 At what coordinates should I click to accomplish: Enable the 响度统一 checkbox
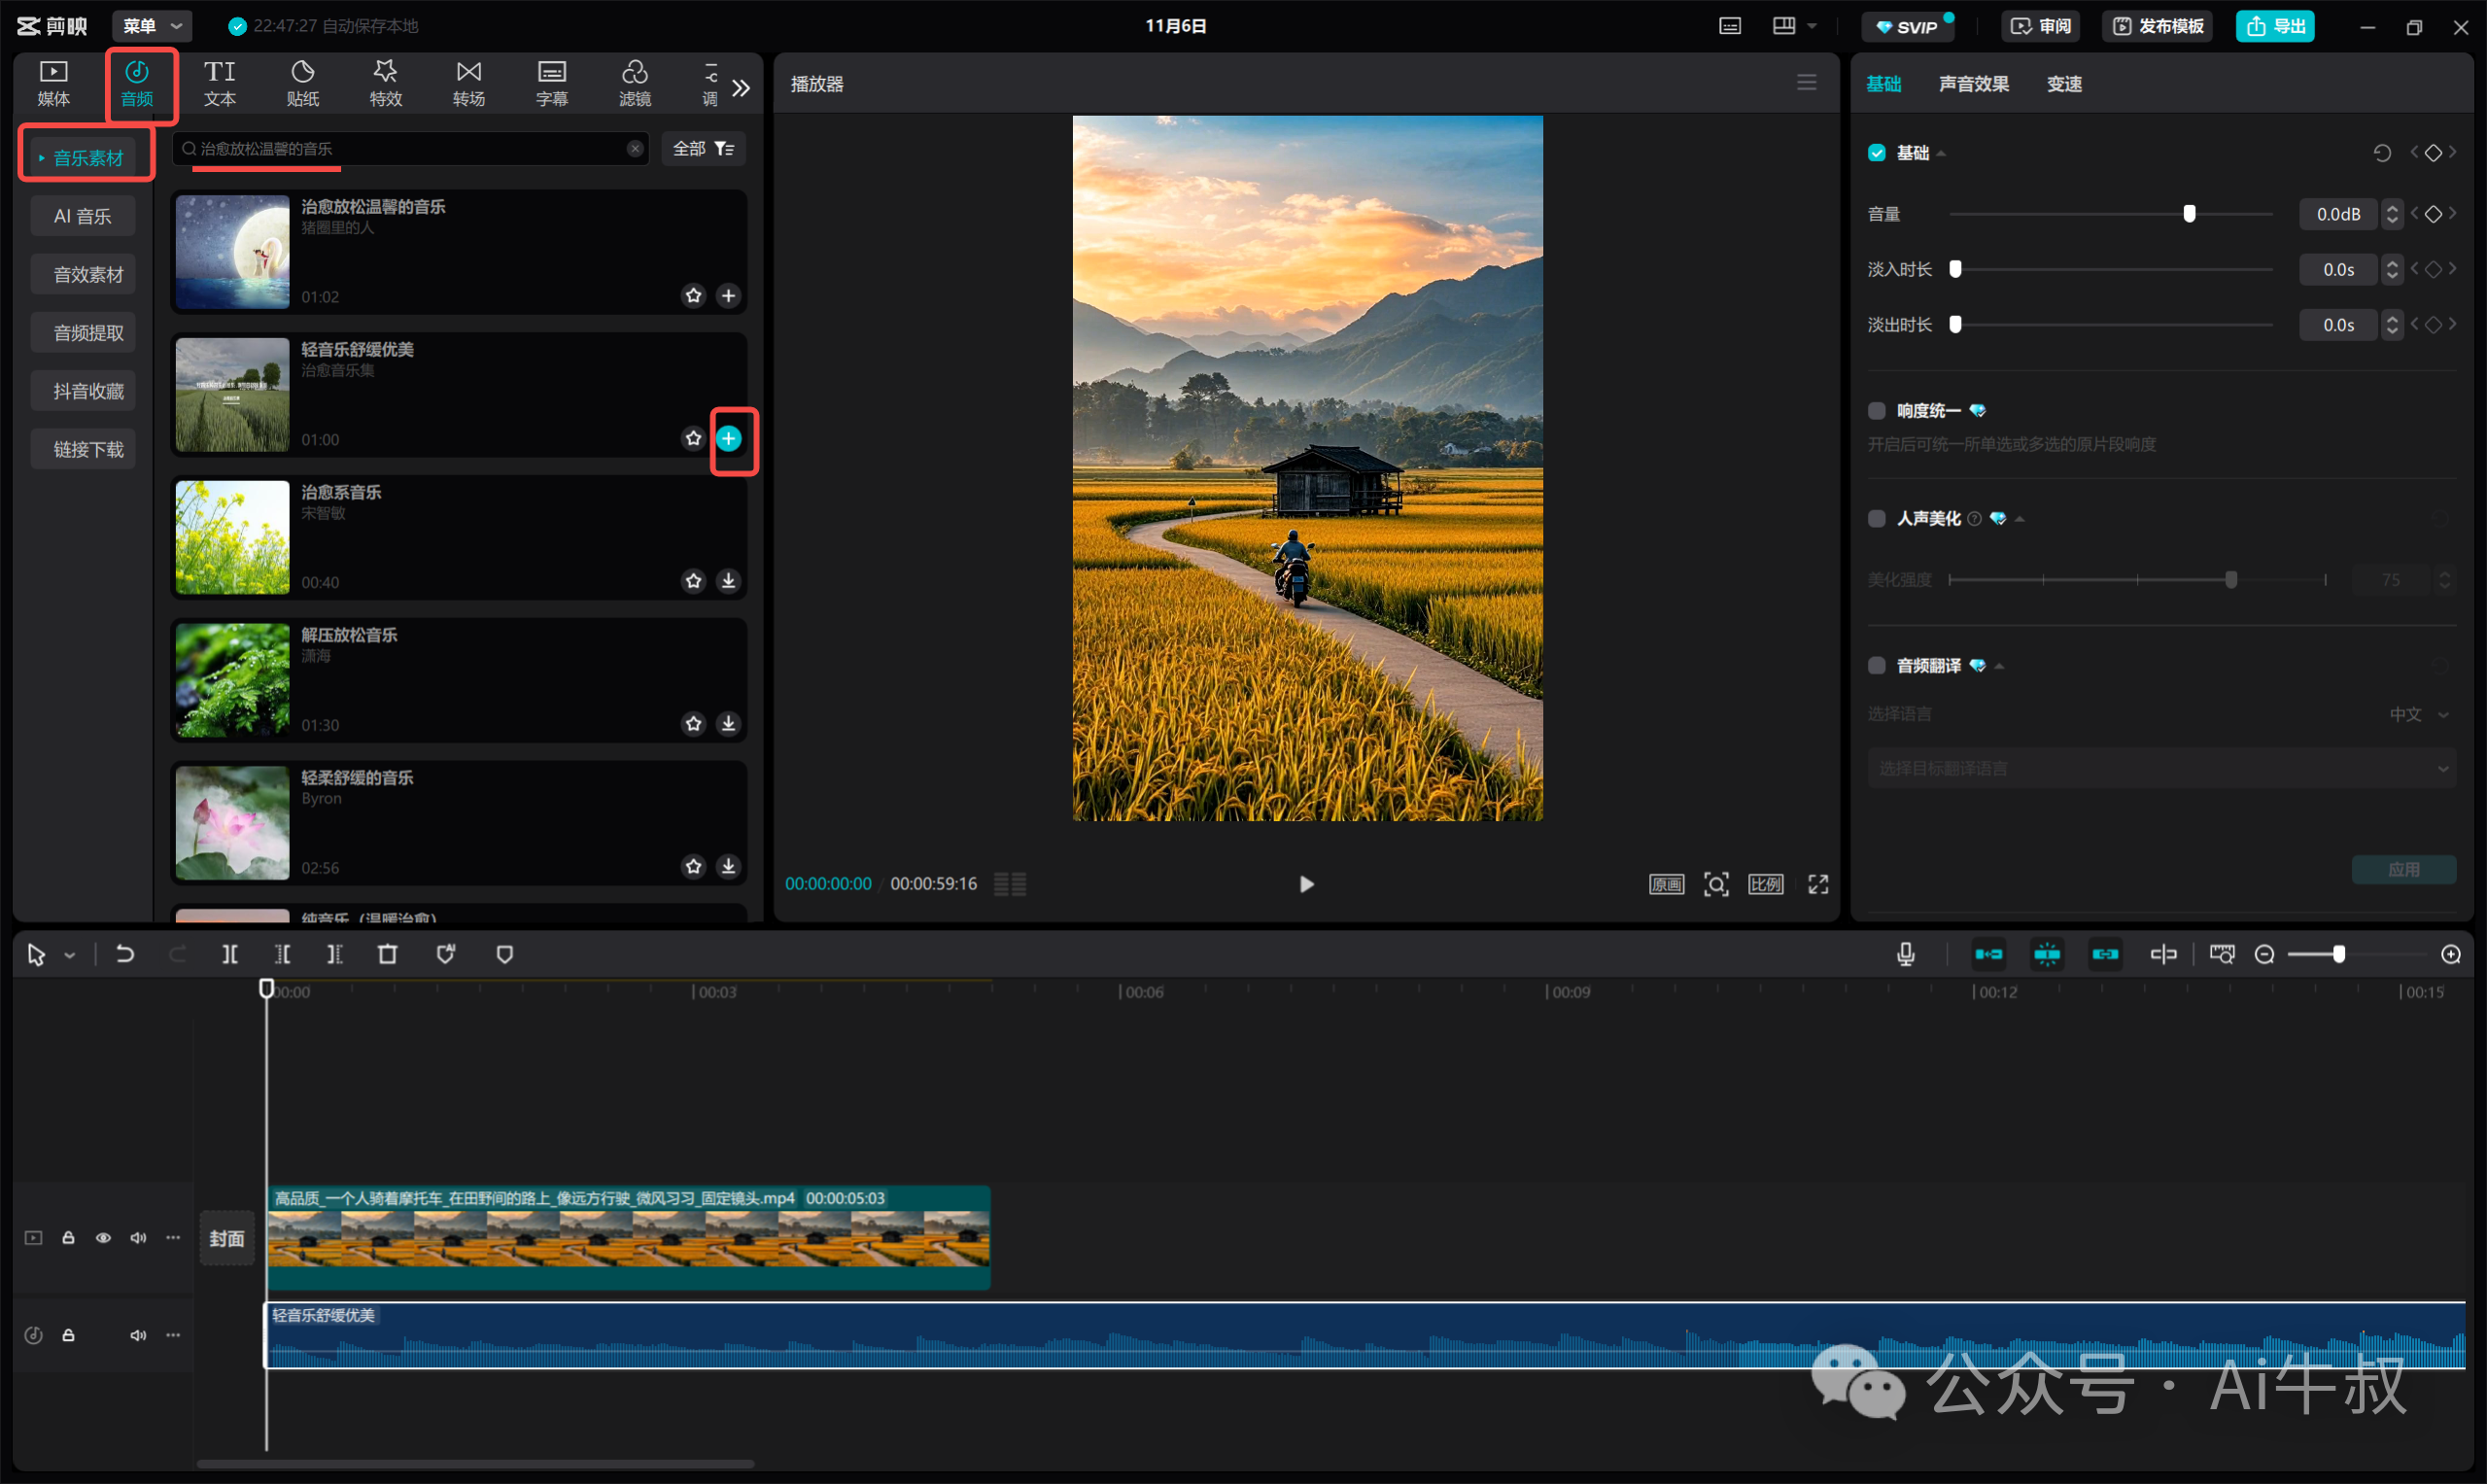1876,411
